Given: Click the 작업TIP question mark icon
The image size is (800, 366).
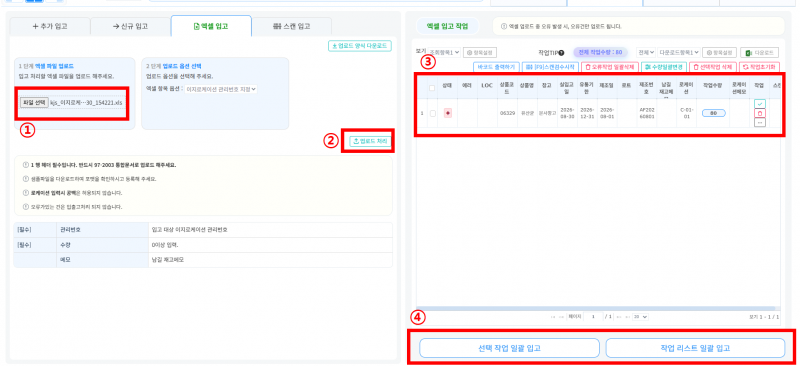Looking at the screenshot, I should pyautogui.click(x=561, y=53).
